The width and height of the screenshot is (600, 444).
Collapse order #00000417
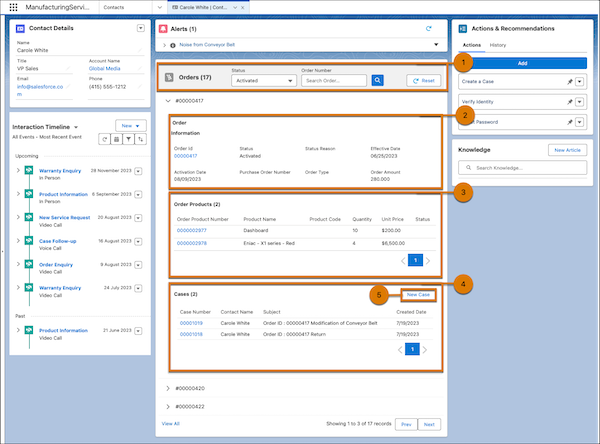pos(168,101)
